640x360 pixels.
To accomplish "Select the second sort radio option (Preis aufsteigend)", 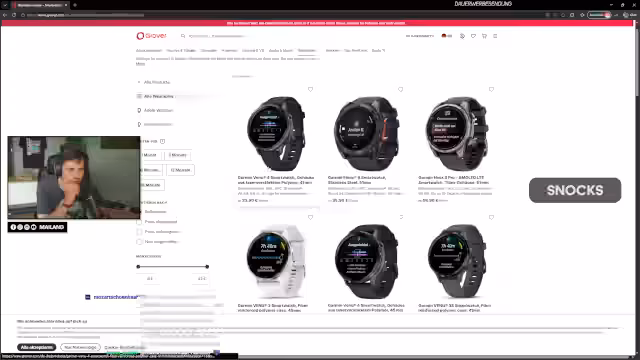I will pyautogui.click(x=139, y=222).
